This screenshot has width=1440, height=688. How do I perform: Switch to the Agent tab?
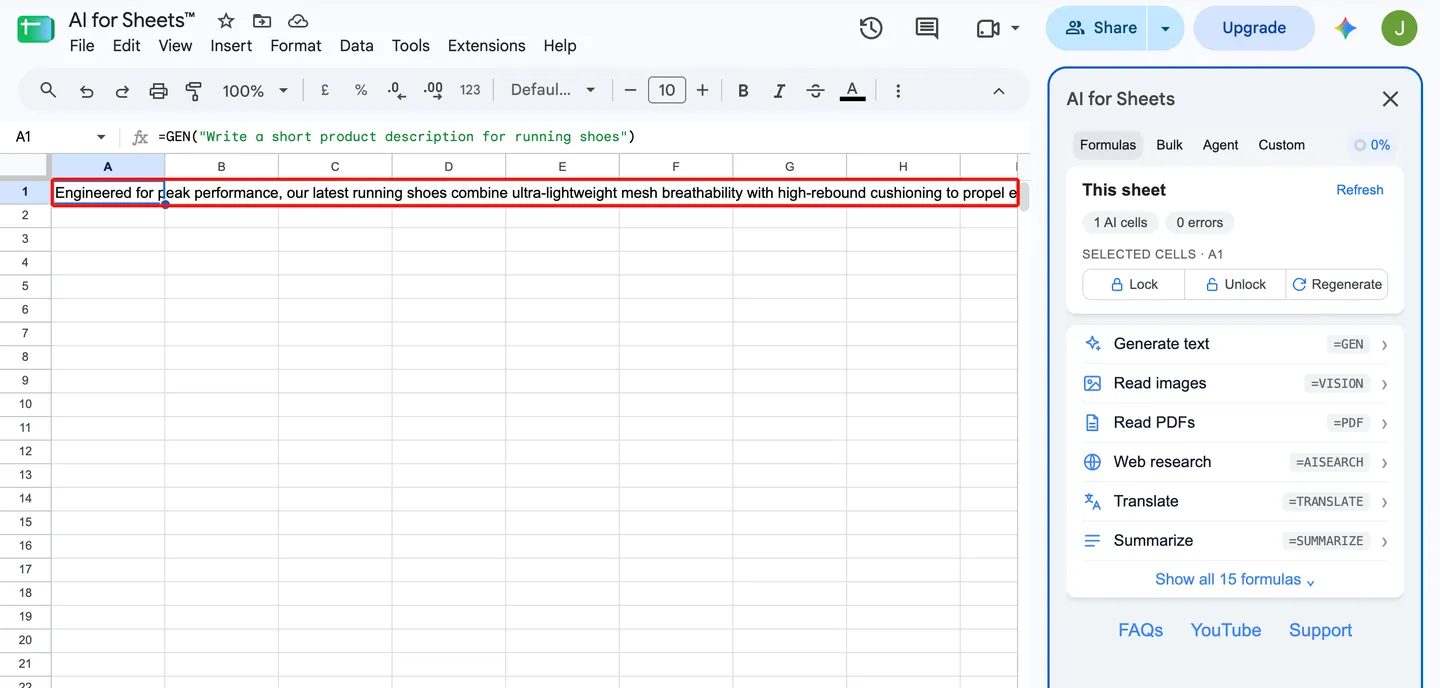1220,145
